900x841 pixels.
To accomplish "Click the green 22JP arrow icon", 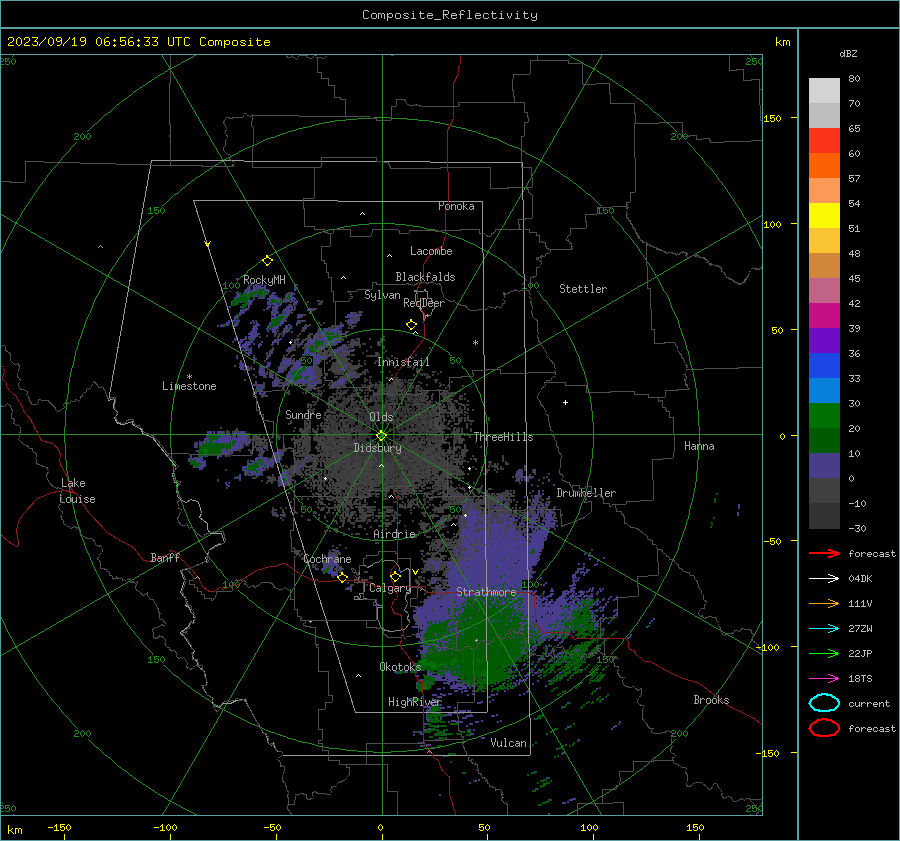I will tap(824, 653).
